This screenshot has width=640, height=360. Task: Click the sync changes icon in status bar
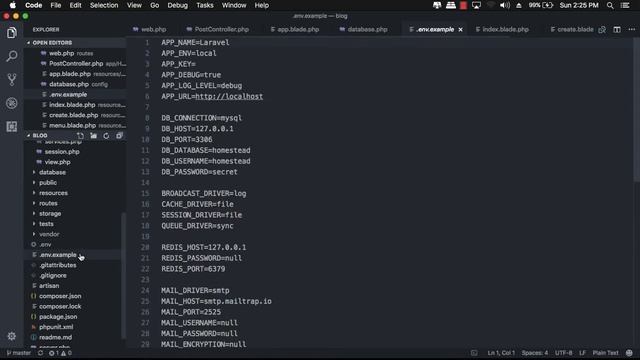(40, 353)
